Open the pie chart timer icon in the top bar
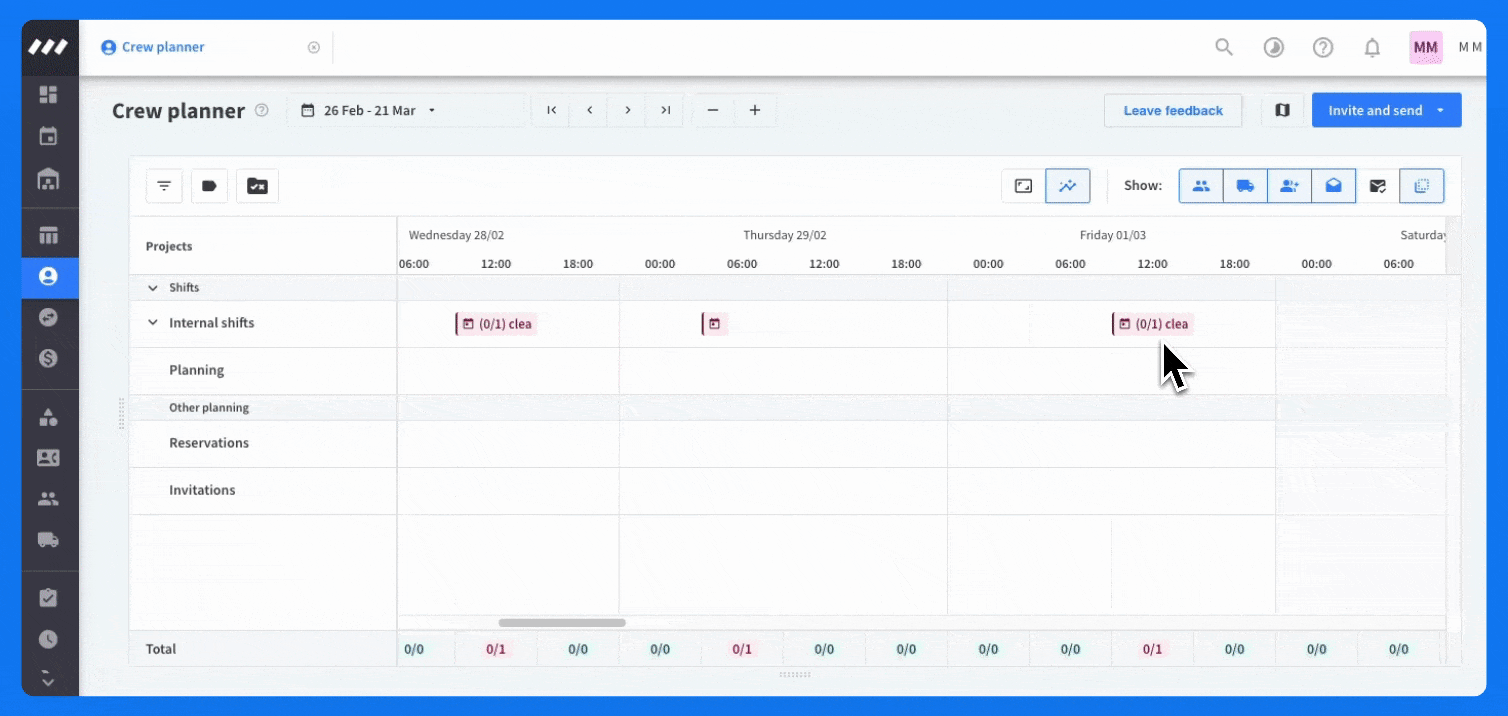 (1274, 47)
